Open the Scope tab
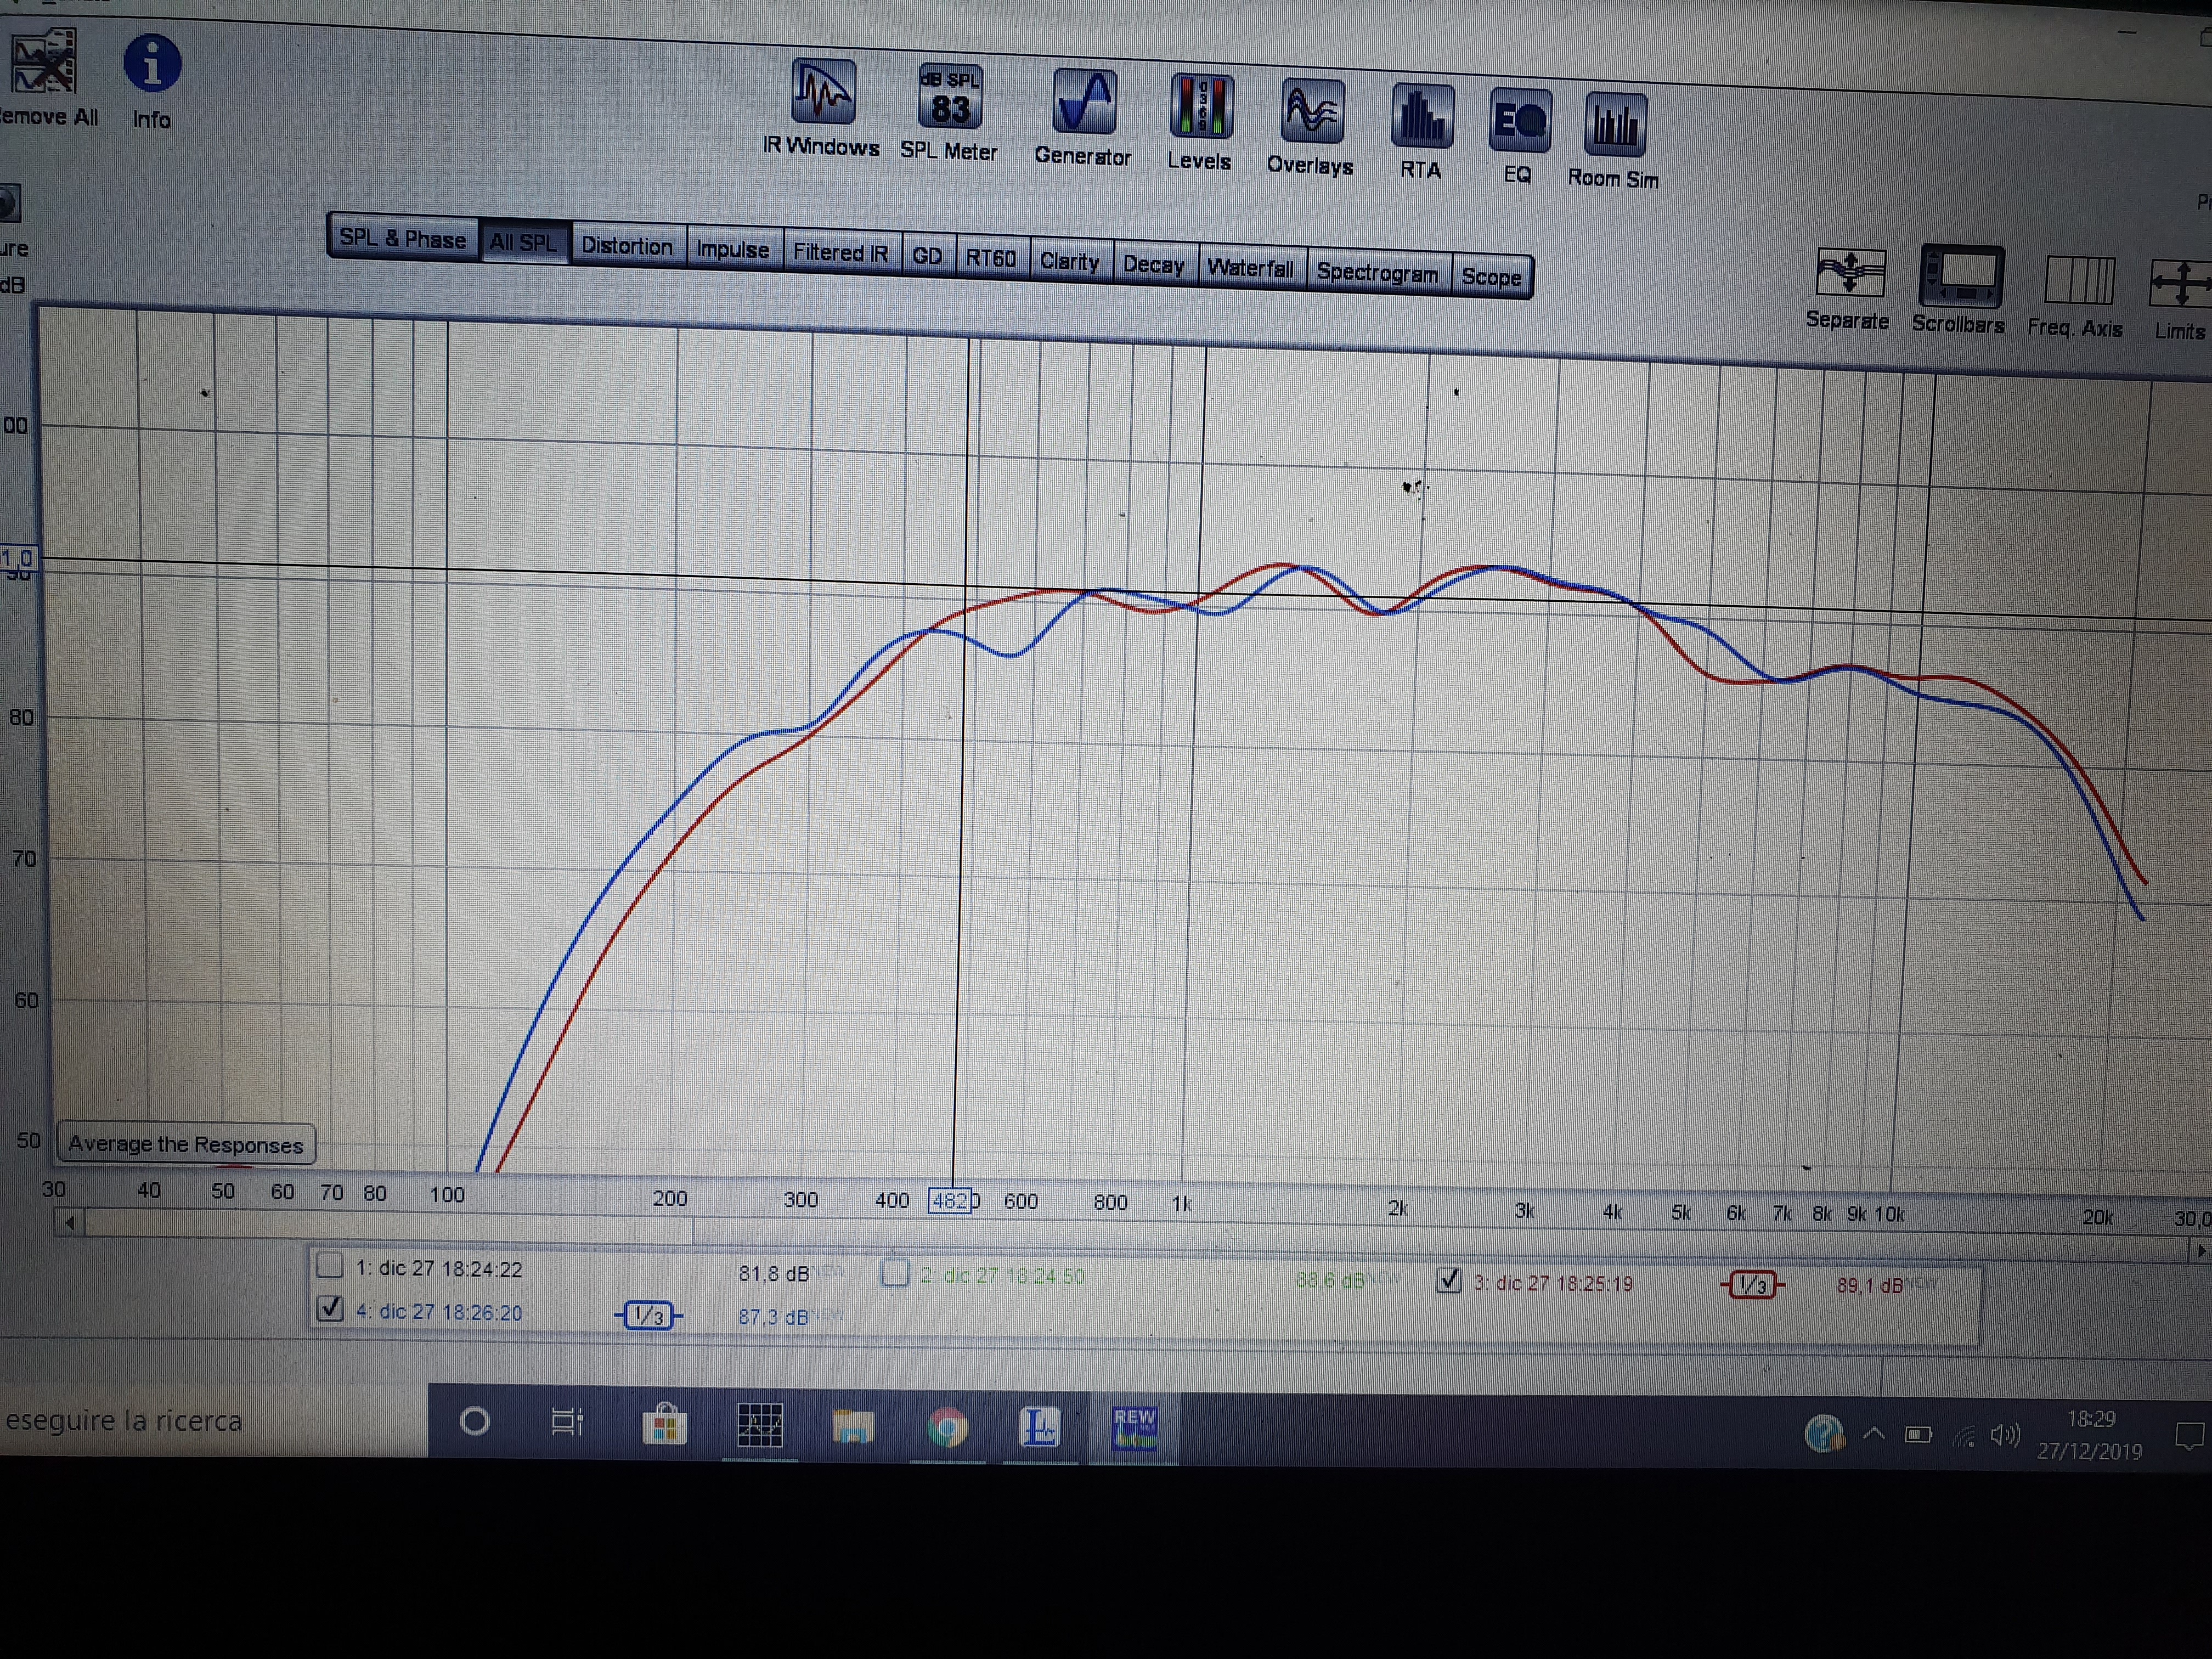 (1491, 277)
